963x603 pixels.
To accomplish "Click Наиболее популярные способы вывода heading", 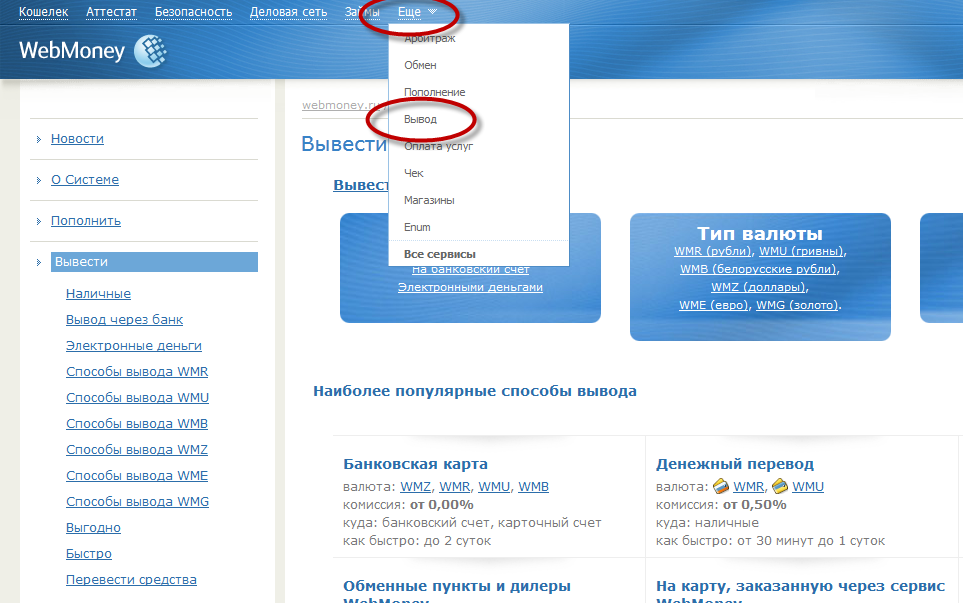I will click(x=475, y=391).
